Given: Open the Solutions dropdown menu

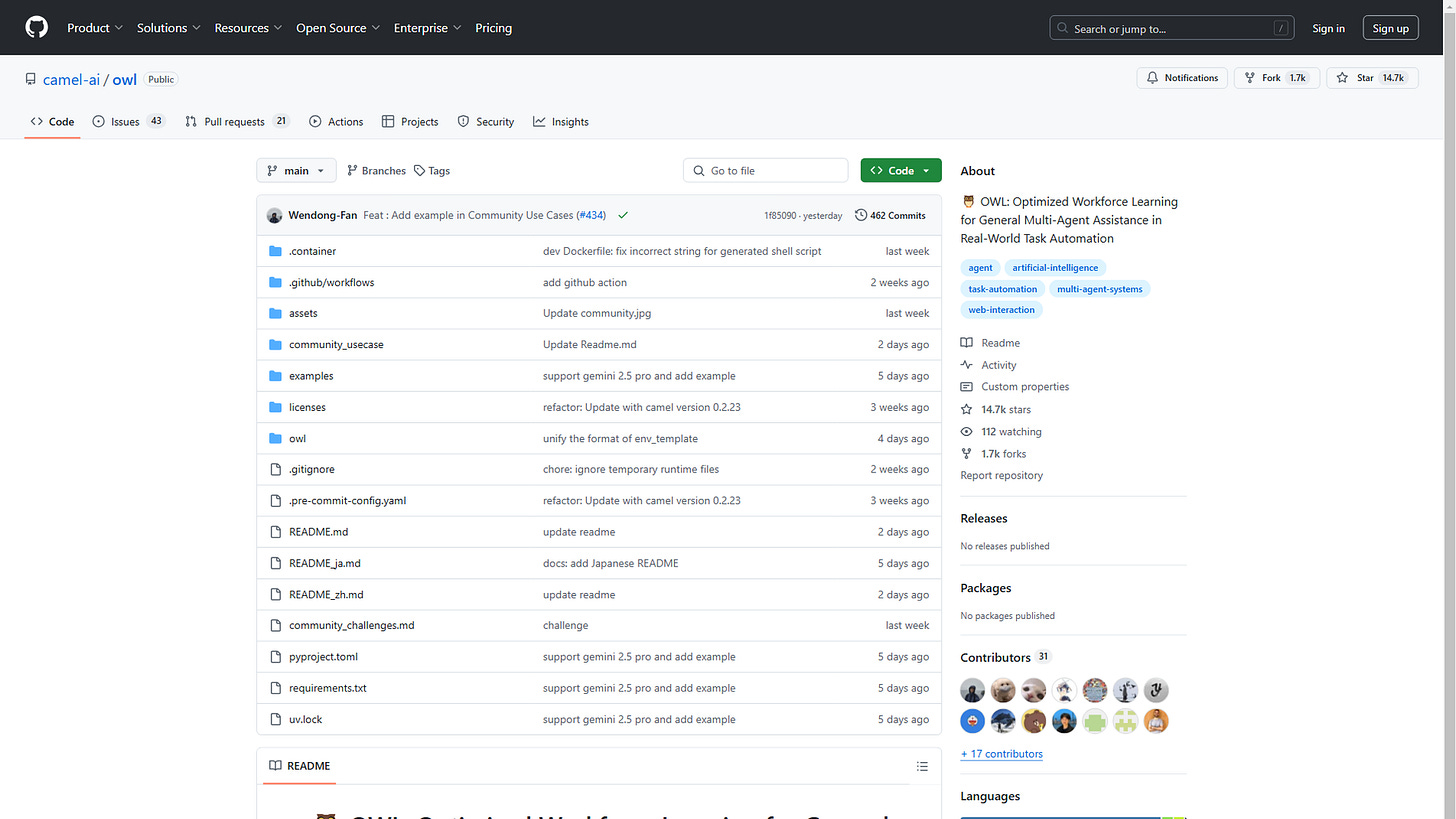Looking at the screenshot, I should tap(168, 28).
